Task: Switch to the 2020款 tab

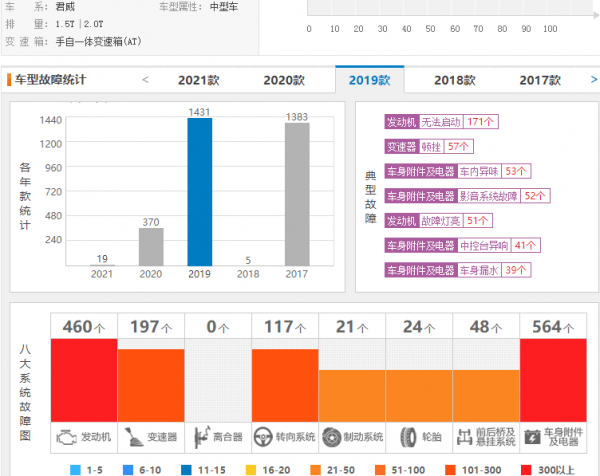Action: pos(284,80)
